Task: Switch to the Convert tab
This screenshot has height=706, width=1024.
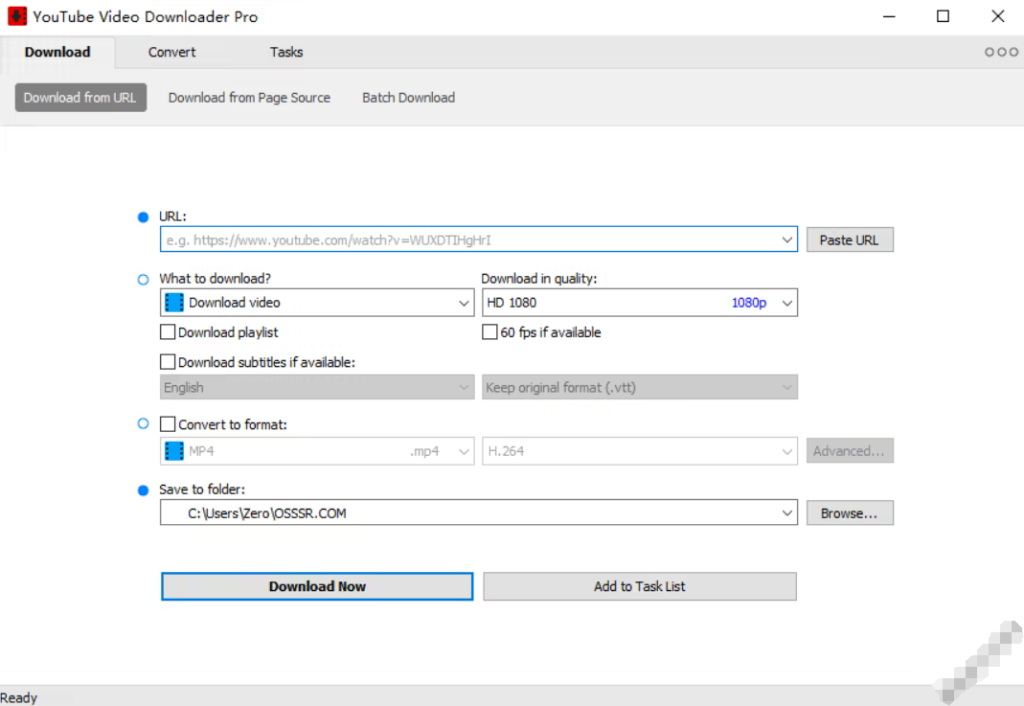Action: [x=172, y=52]
